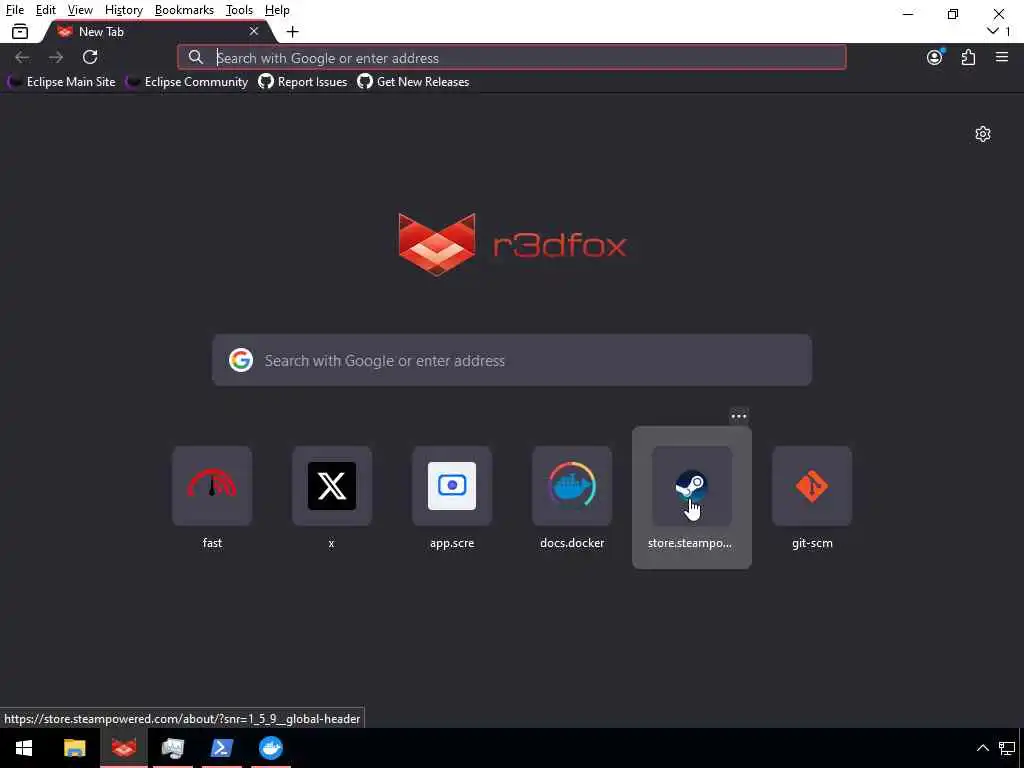
Task: Click the search icon in address bar
Action: pyautogui.click(x=195, y=57)
